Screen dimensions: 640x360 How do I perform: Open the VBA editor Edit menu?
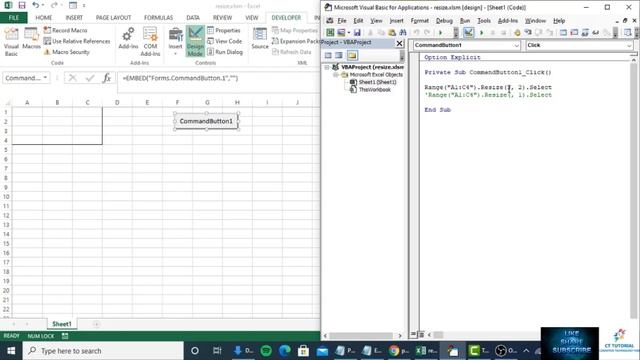tap(358, 20)
